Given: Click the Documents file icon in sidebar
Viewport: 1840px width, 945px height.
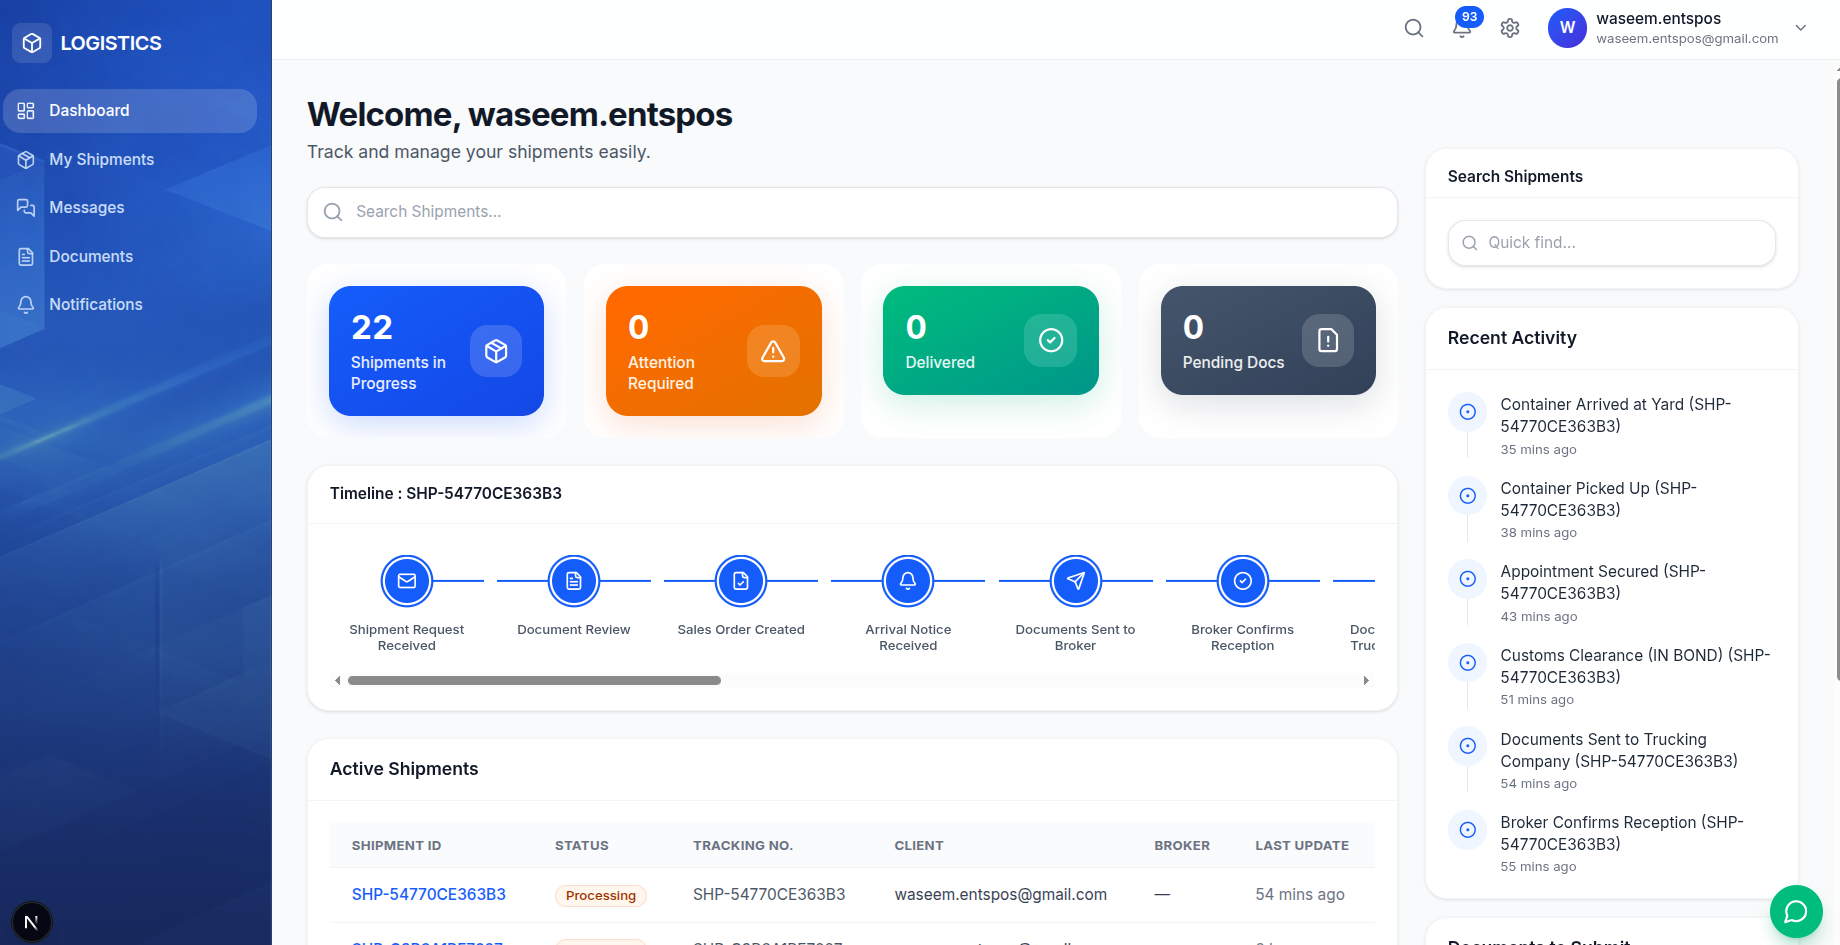Looking at the screenshot, I should tap(26, 257).
